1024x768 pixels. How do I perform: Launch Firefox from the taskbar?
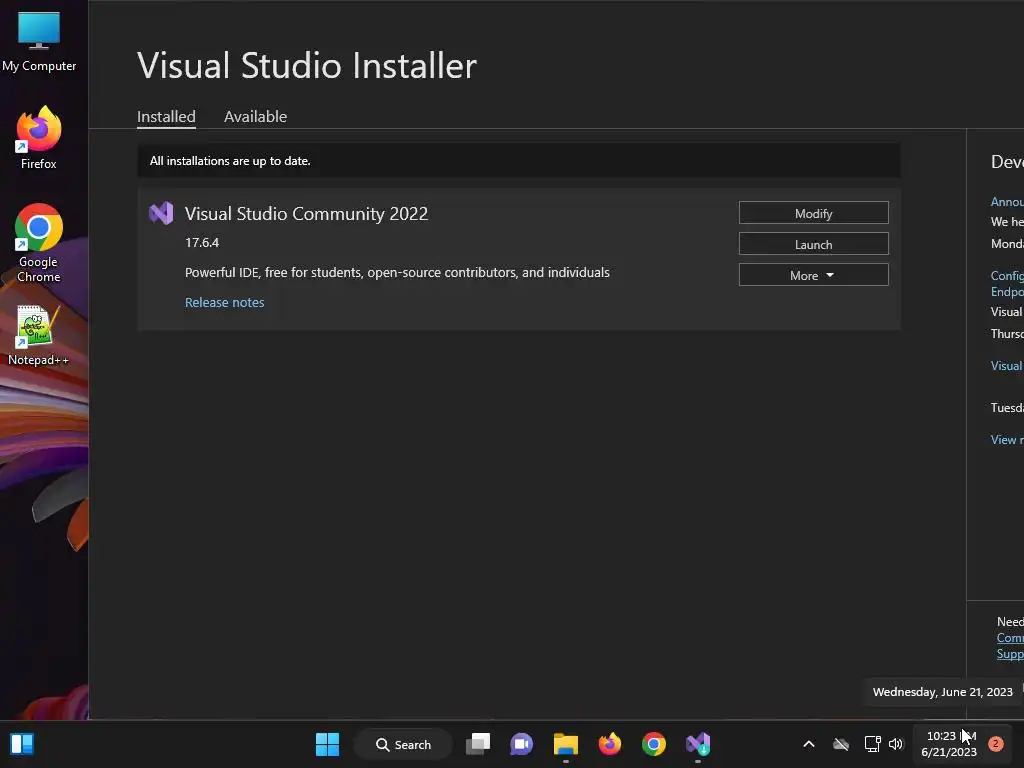coord(610,744)
